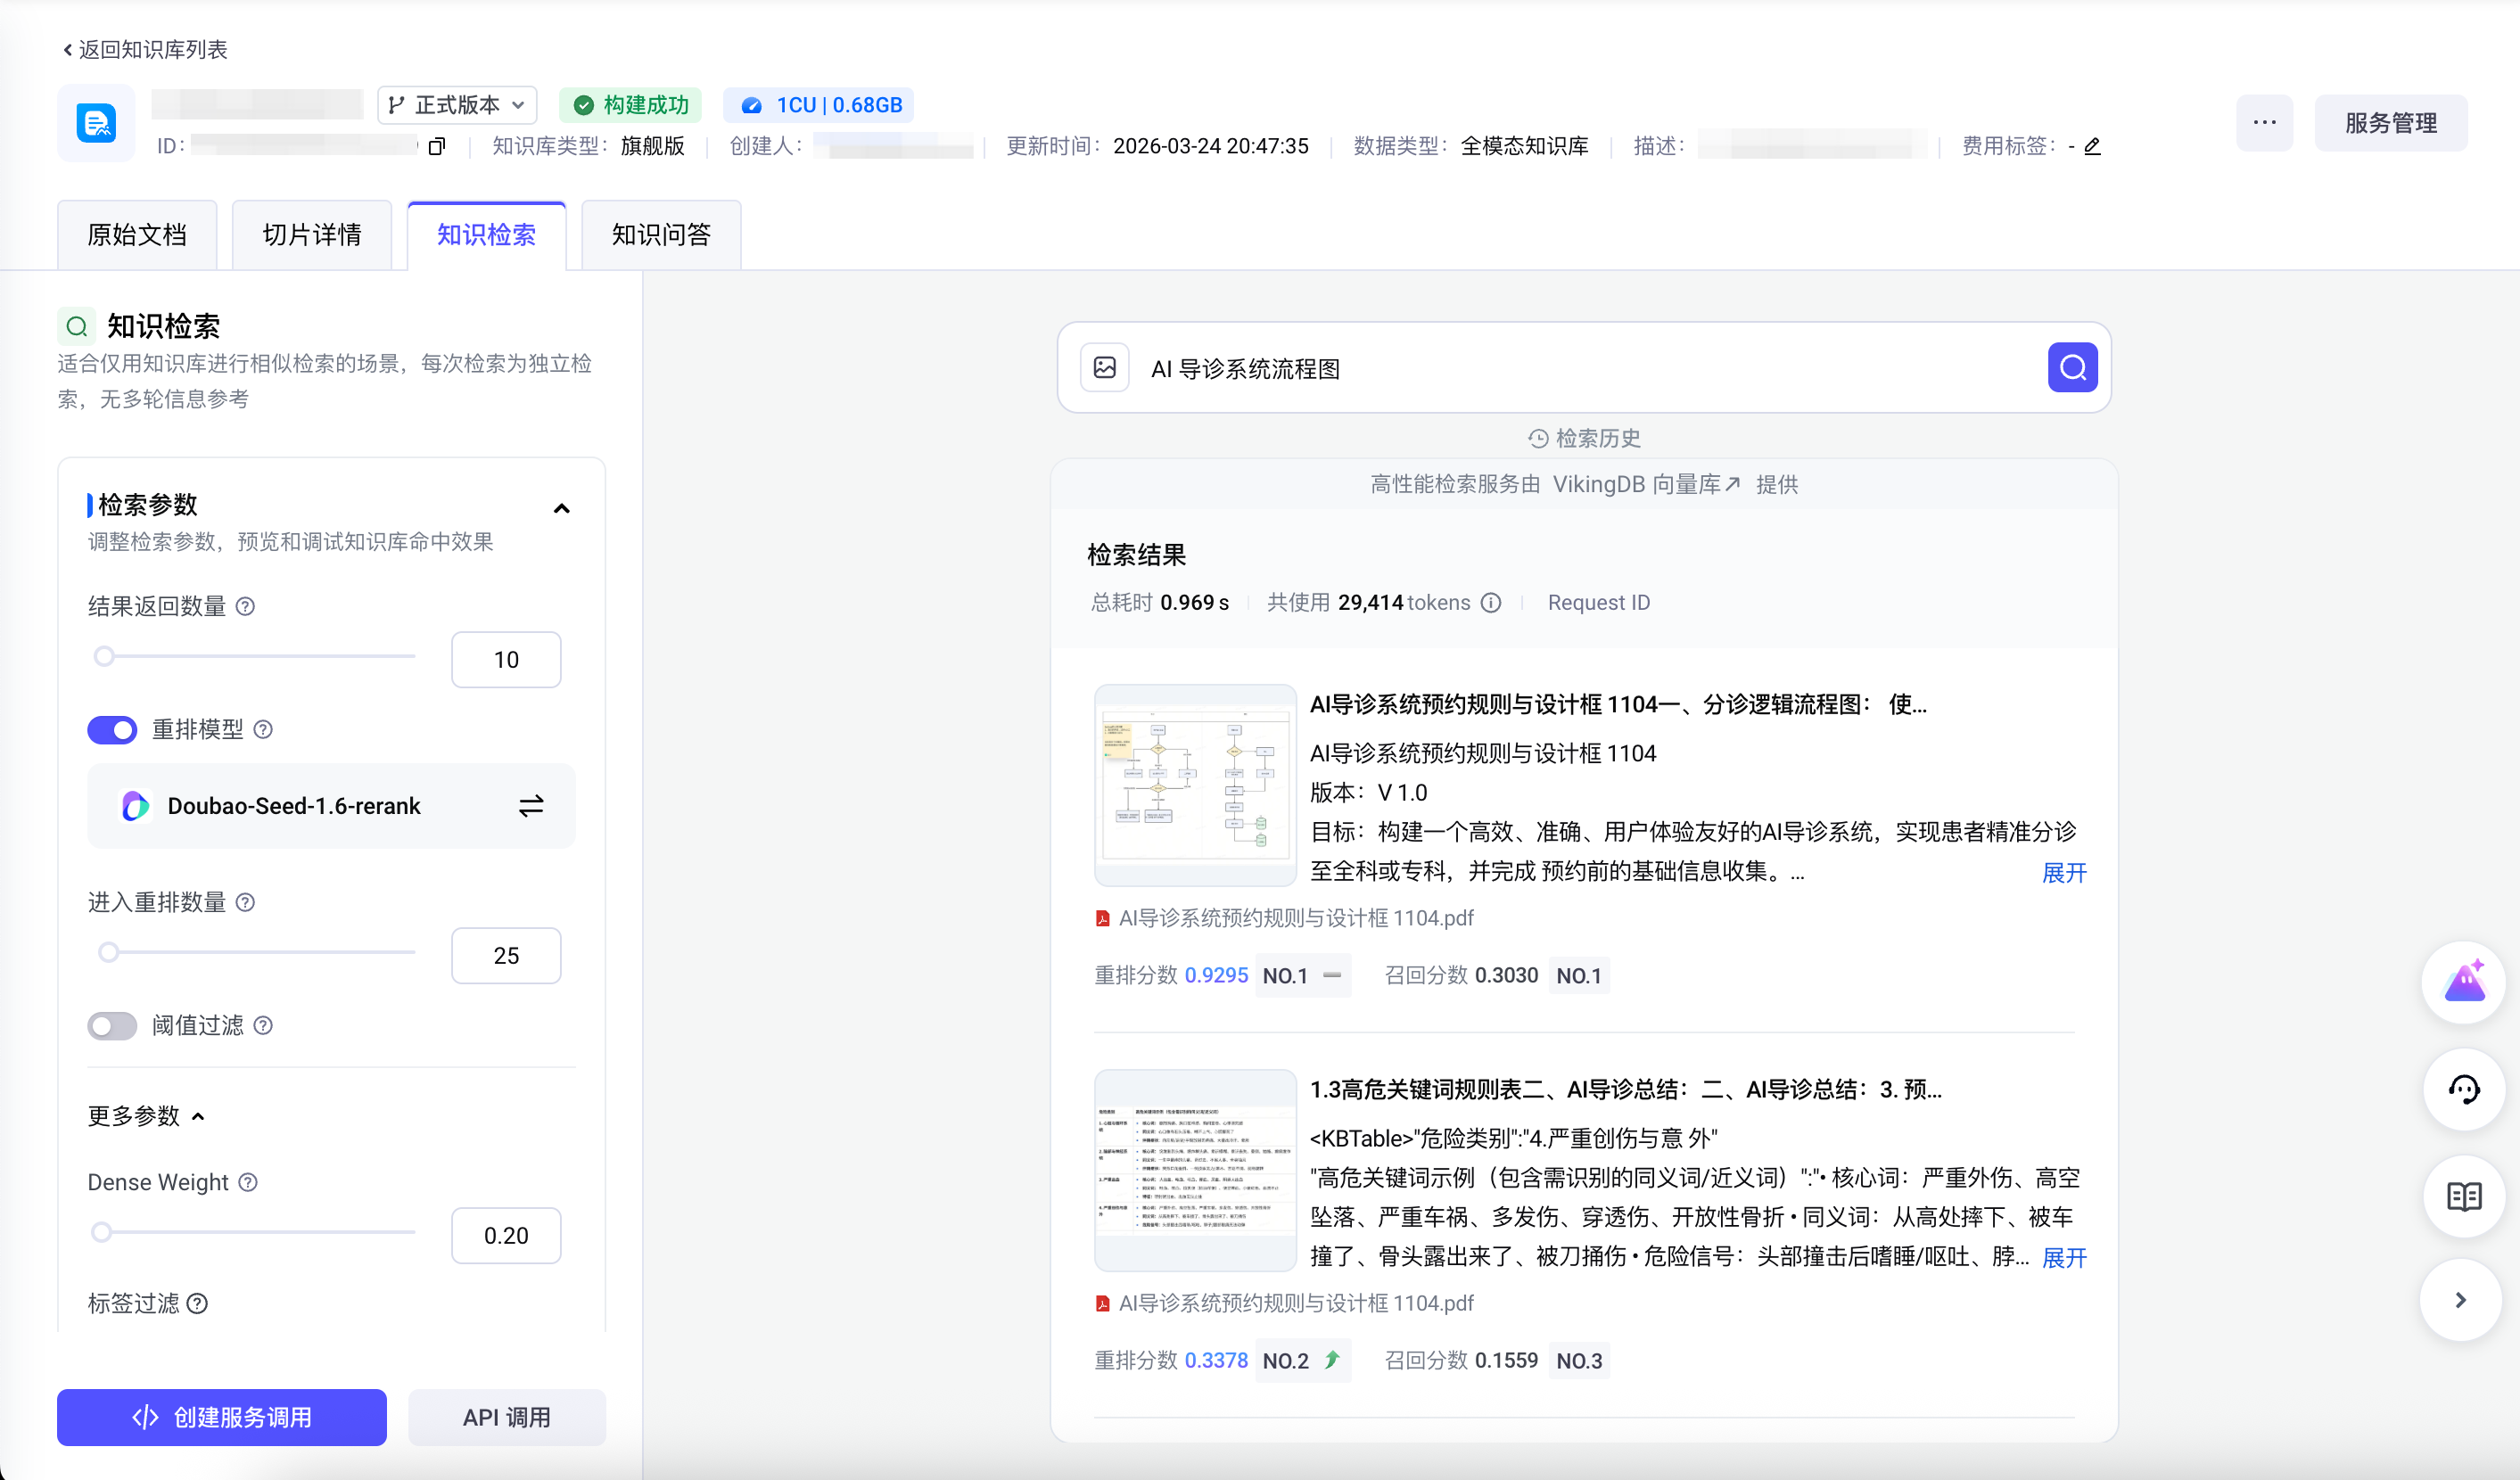
Task: Click the 创建服务调用 button
Action: click(x=222, y=1417)
